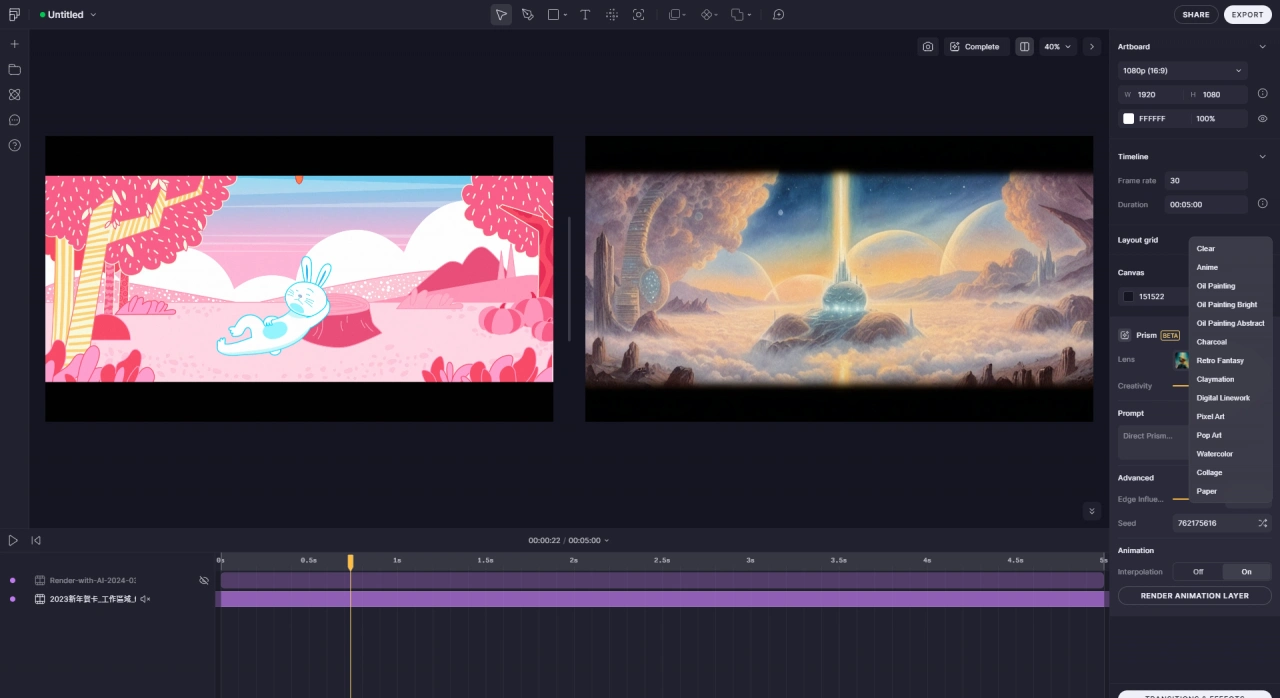Open the folder icon in left sidebar
Viewport: 1280px width, 698px height.
pyautogui.click(x=14, y=70)
